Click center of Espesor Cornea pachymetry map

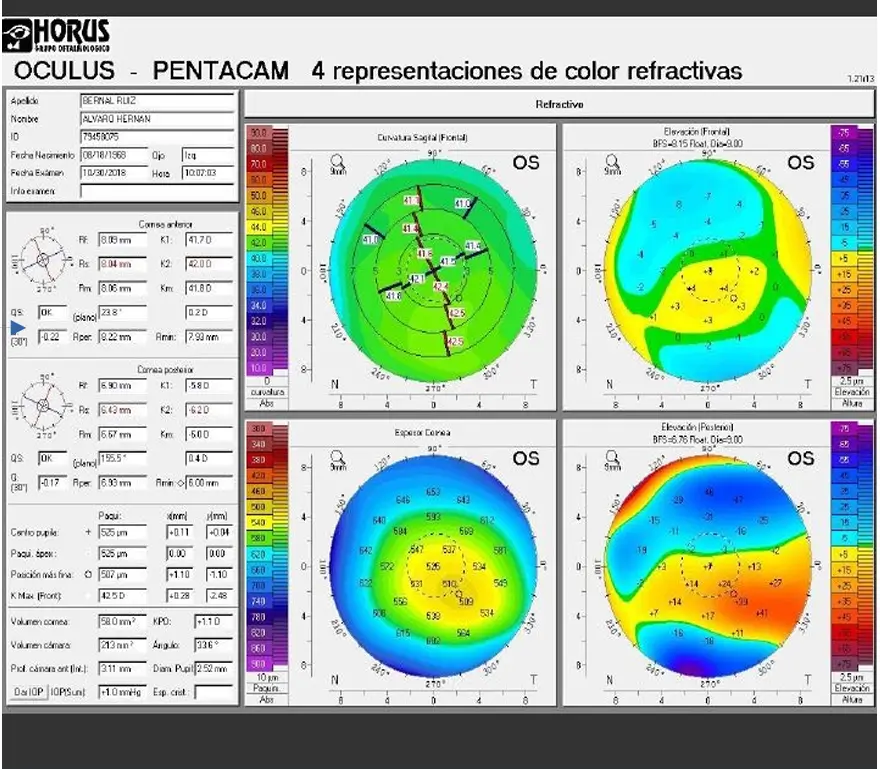tap(434, 567)
